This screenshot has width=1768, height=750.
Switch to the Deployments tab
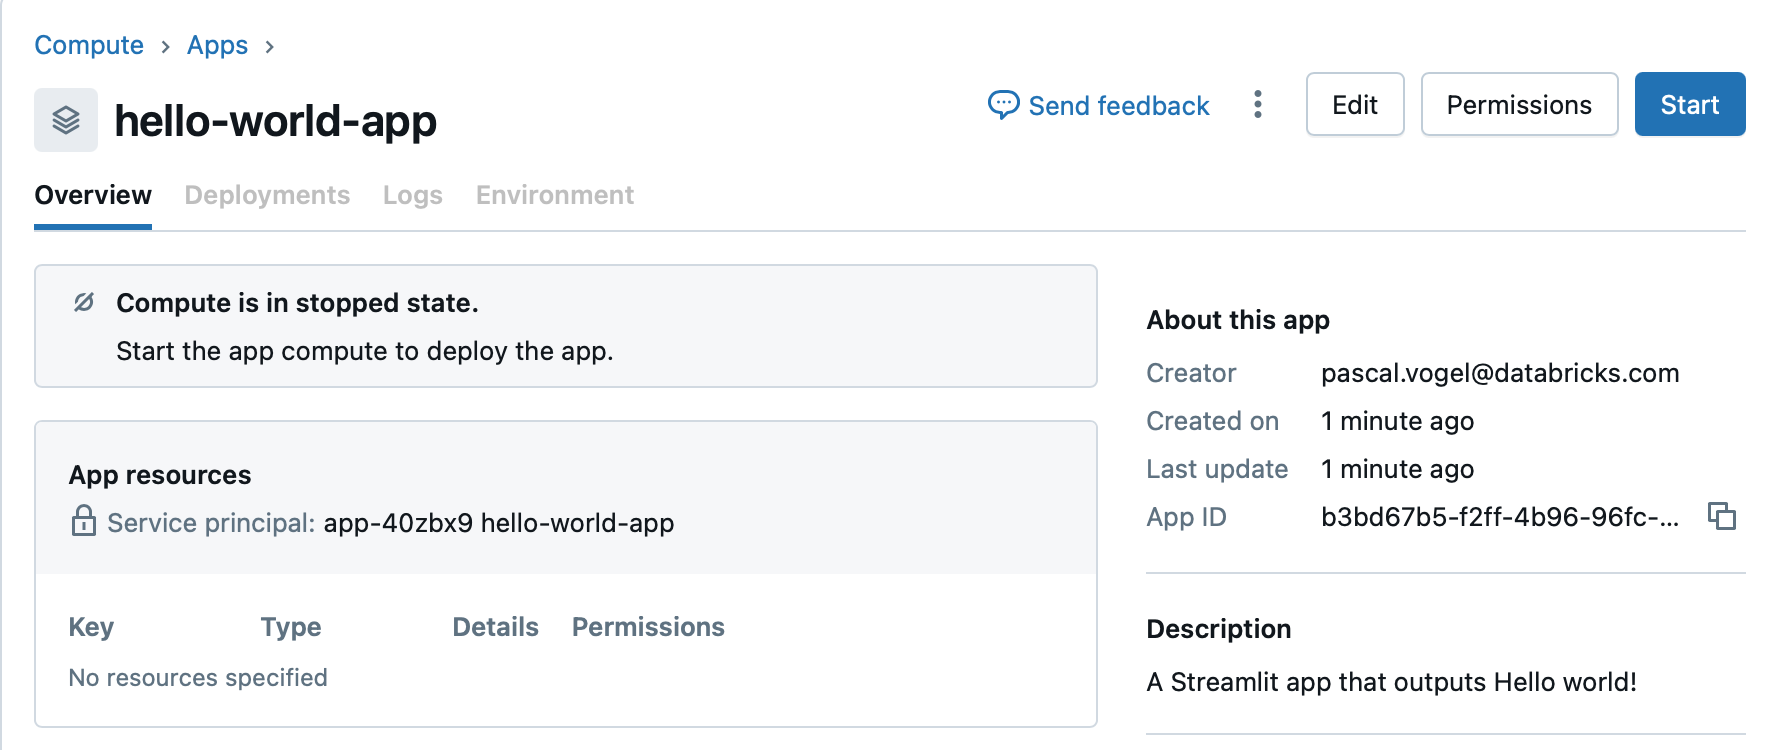[267, 195]
